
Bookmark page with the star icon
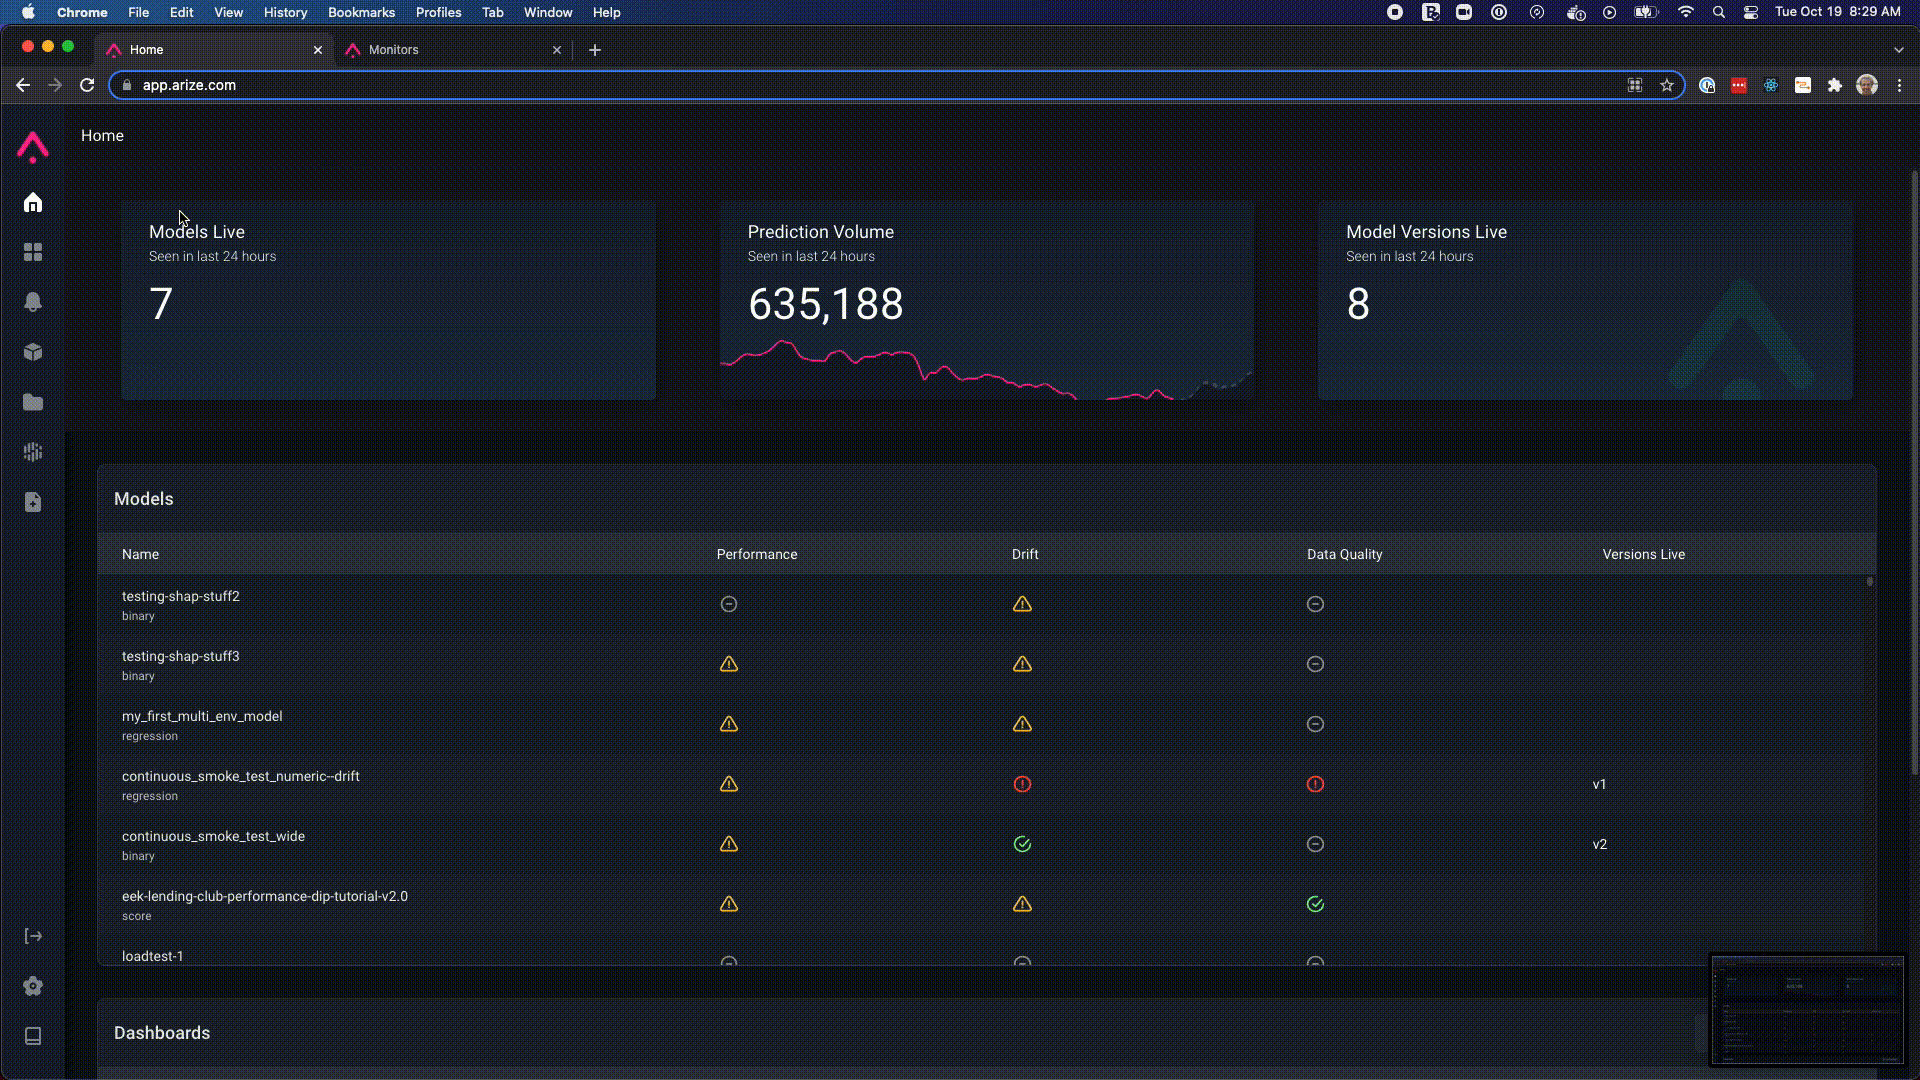1667,85
